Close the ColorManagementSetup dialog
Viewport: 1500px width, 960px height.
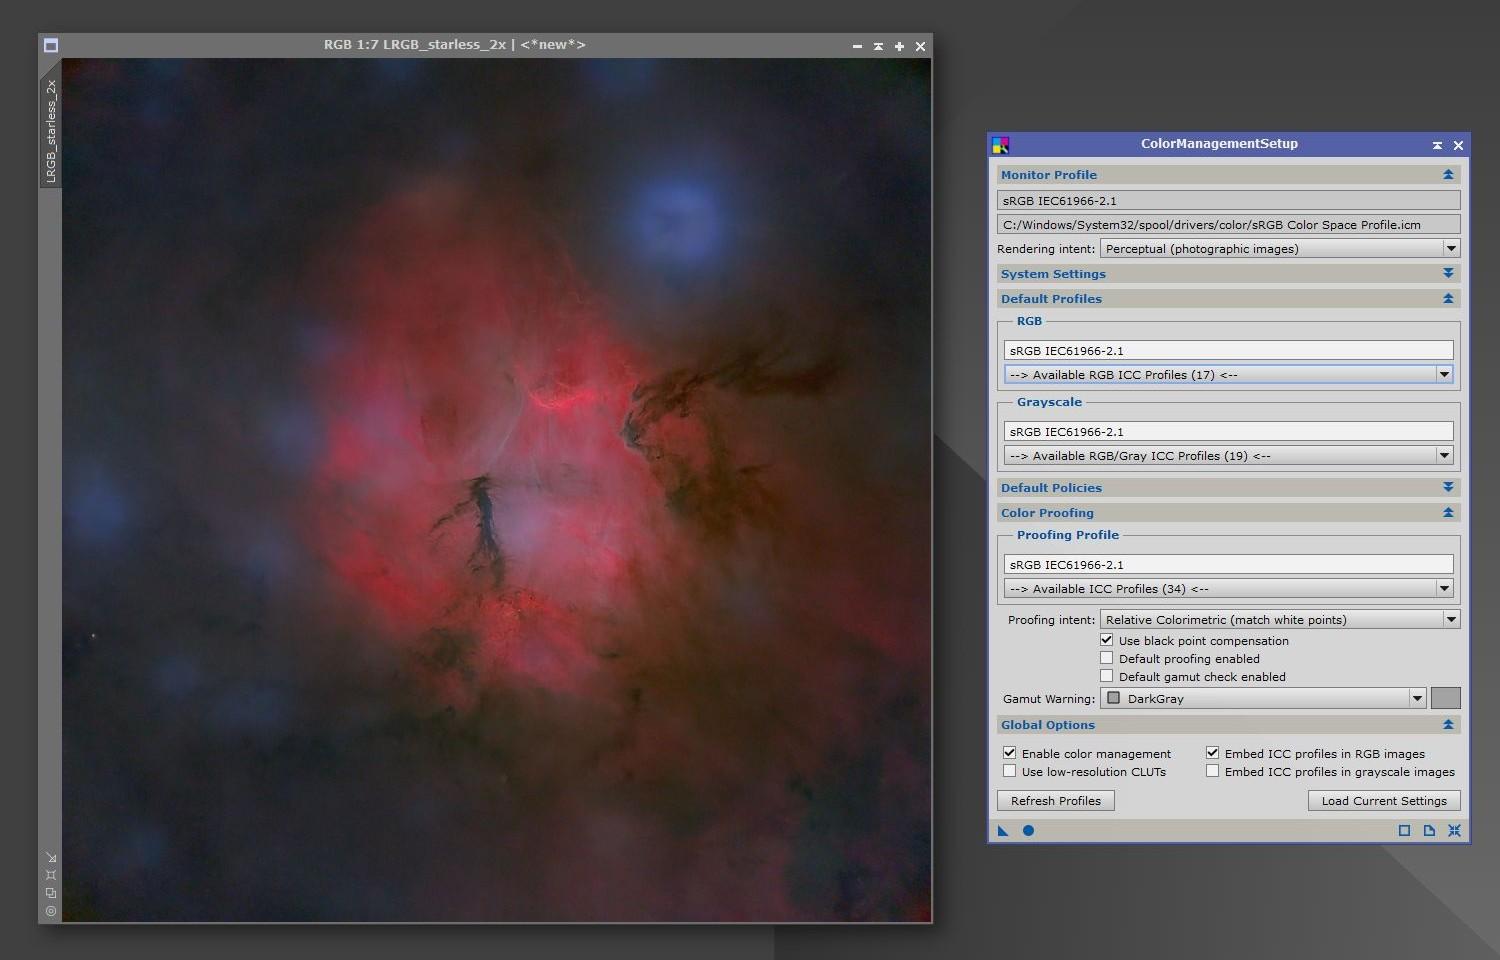point(1458,145)
